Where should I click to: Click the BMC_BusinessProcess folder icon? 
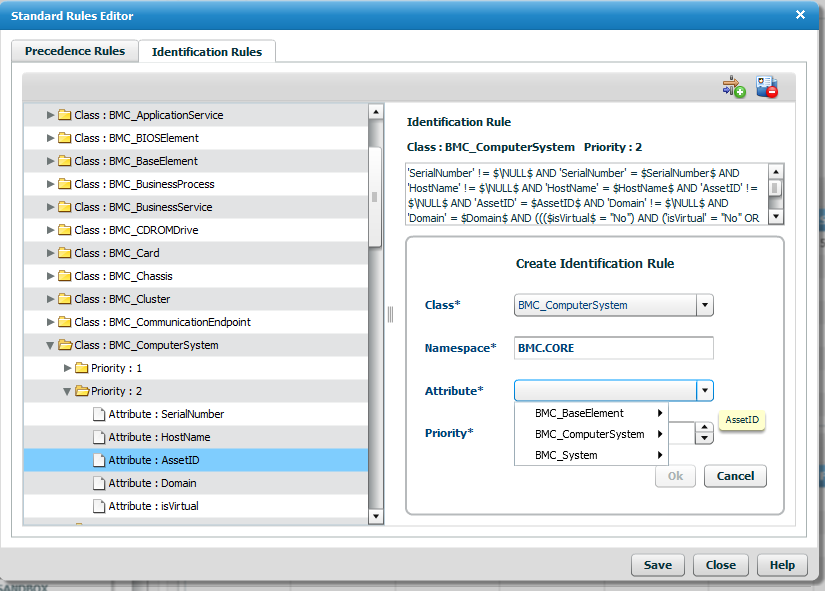(65, 184)
